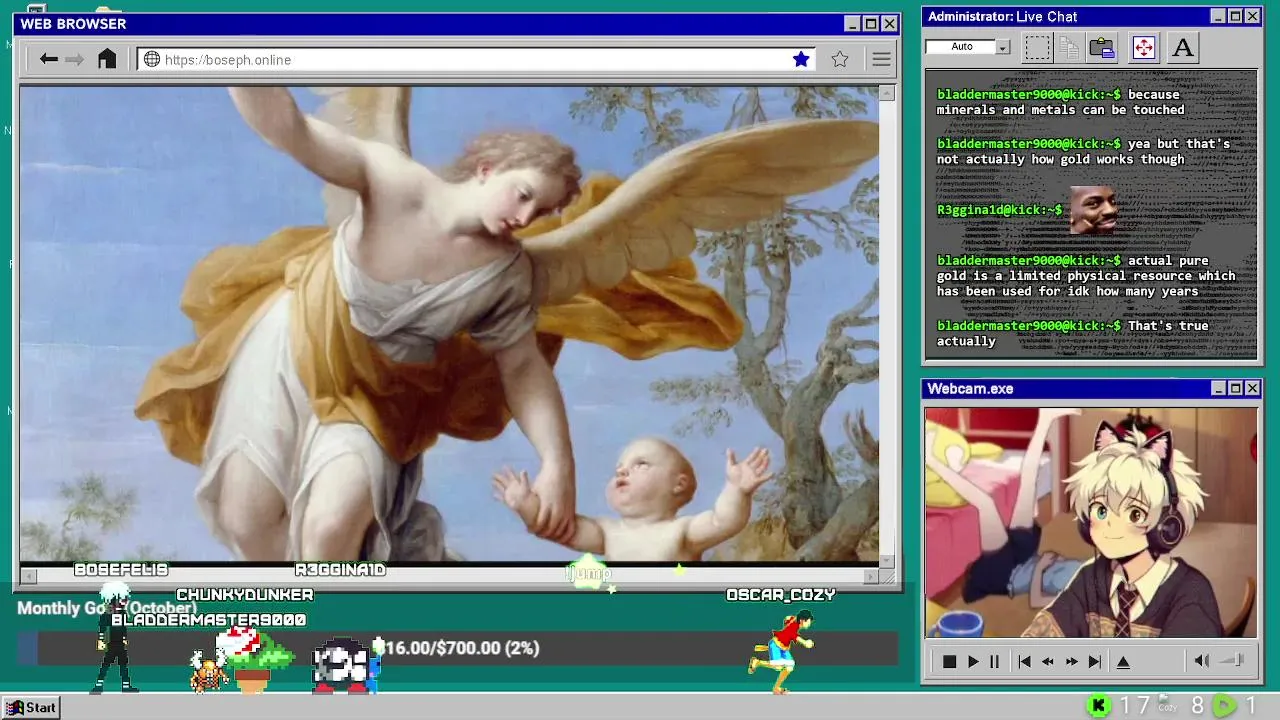Fast forward in Webcam.exe player

pos(1071,662)
